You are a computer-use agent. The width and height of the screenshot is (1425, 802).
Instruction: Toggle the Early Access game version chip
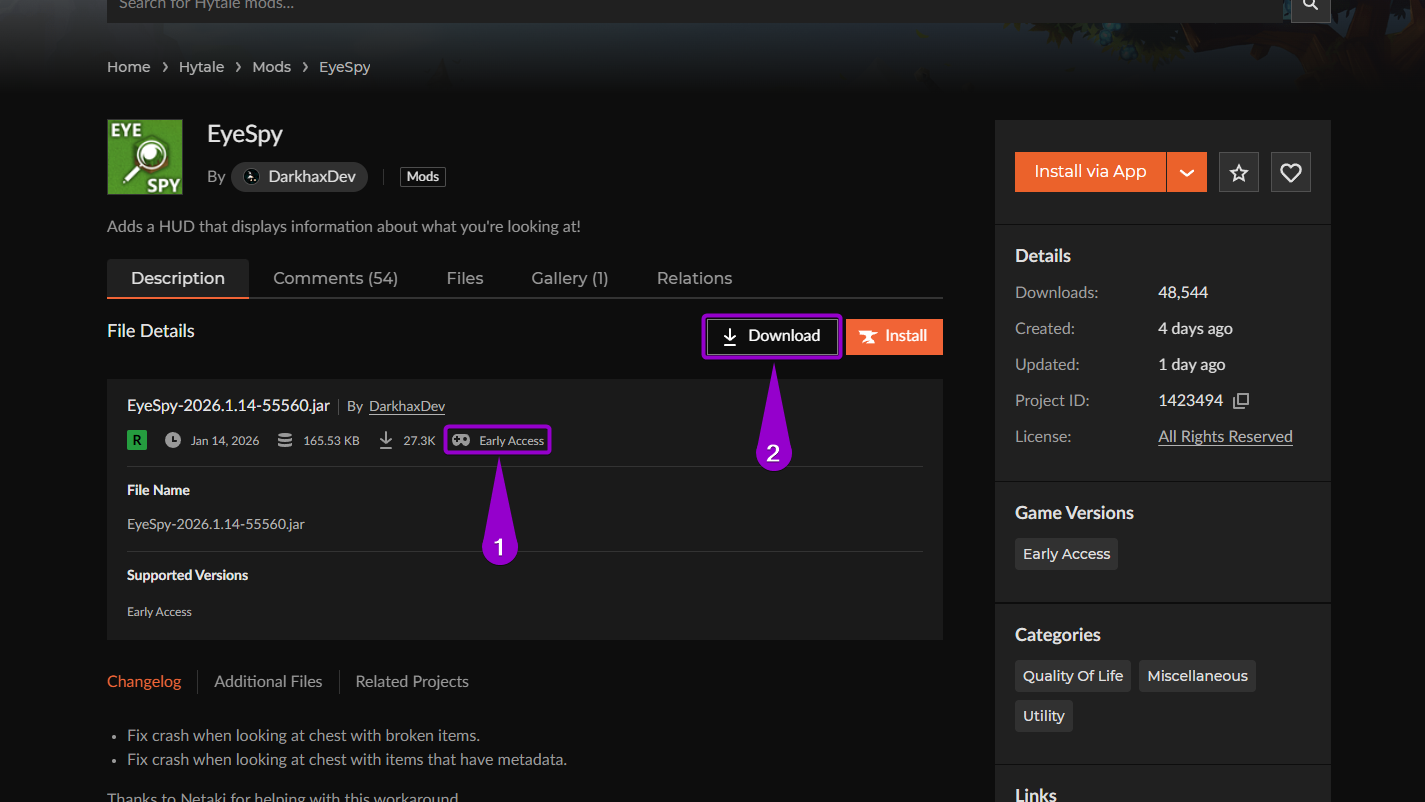(x=1066, y=553)
